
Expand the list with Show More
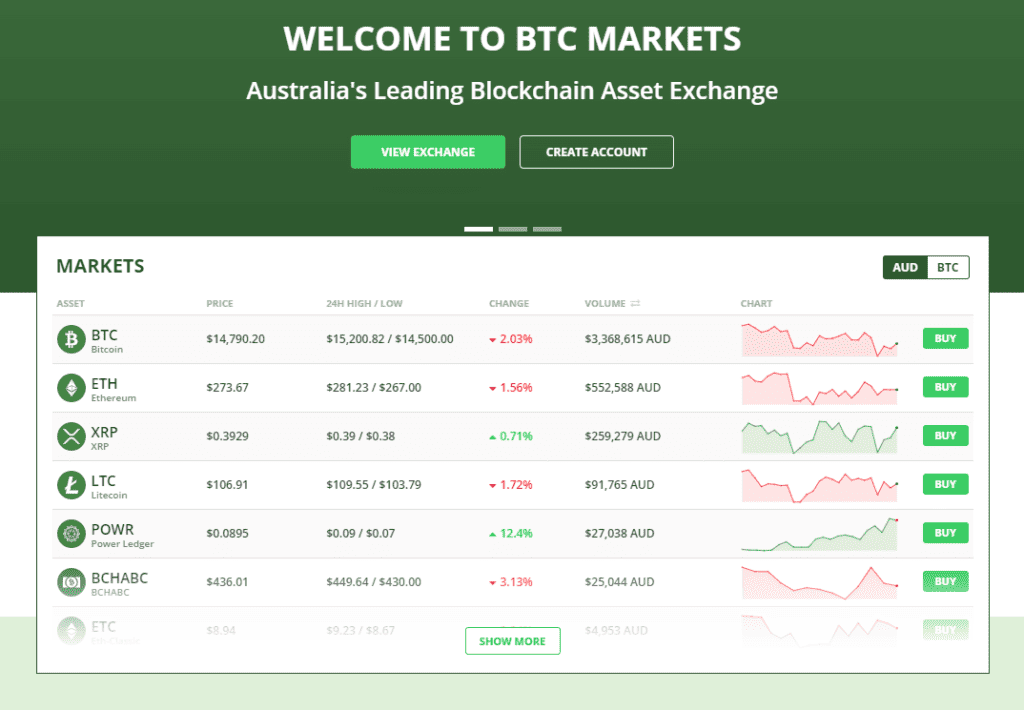click(x=512, y=641)
